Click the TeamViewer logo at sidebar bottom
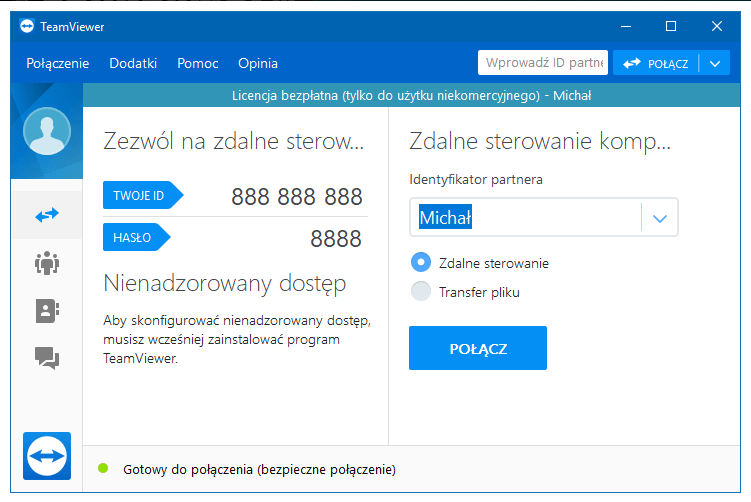 (x=47, y=456)
